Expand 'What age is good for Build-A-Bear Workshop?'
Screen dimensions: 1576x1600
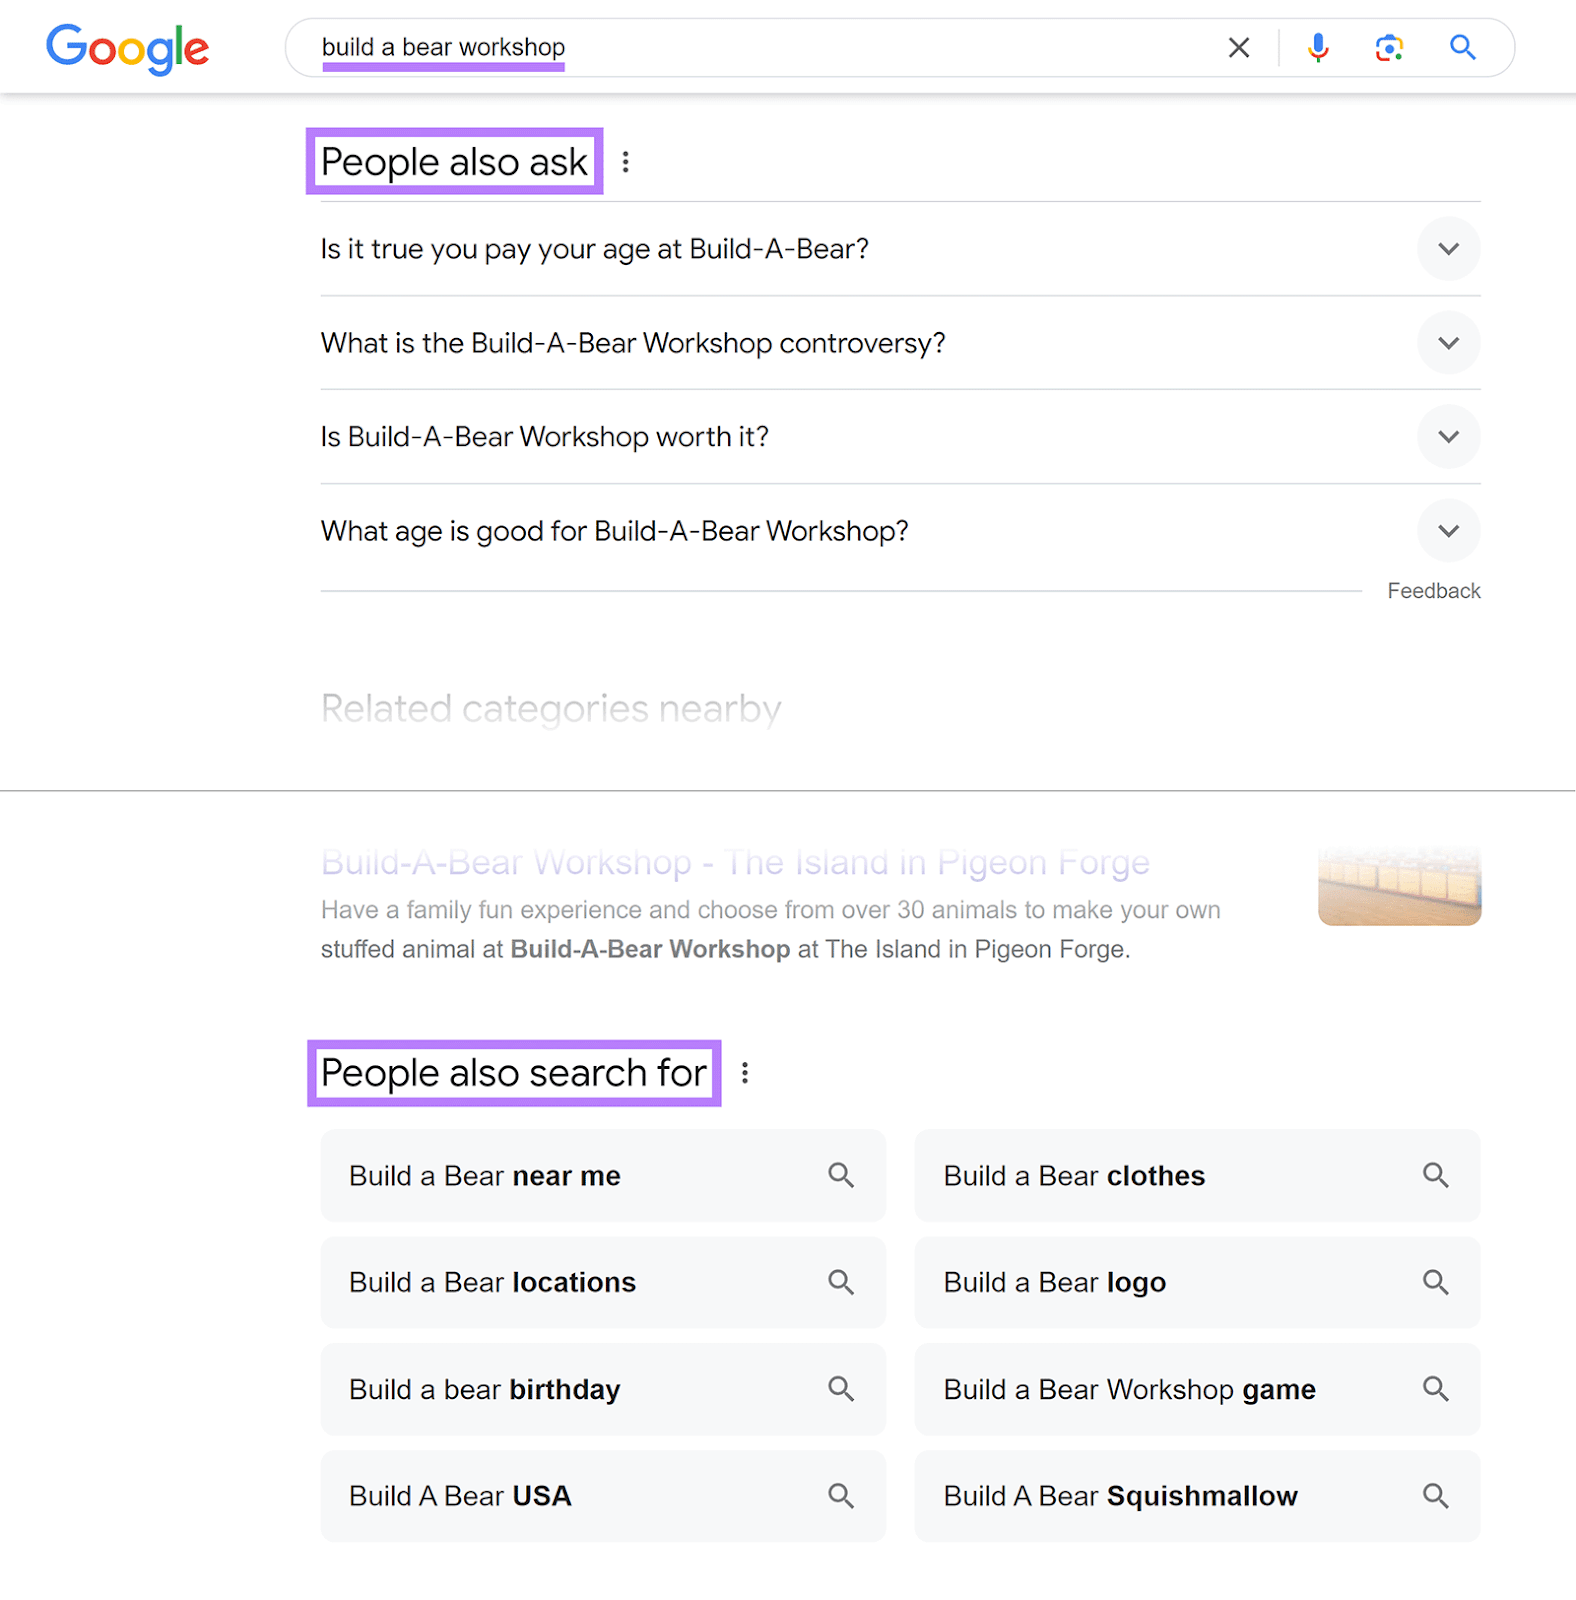1448,531
